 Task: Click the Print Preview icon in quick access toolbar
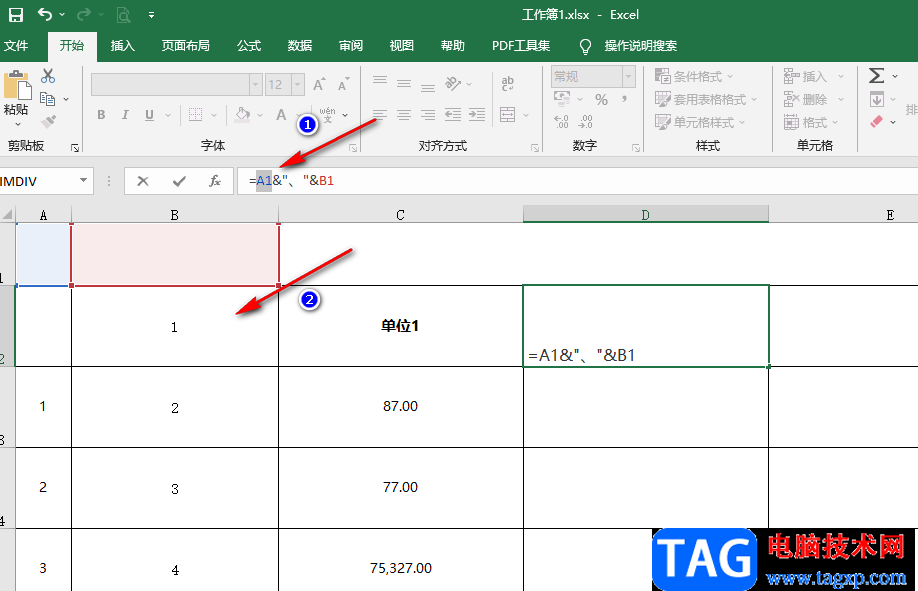pos(123,15)
